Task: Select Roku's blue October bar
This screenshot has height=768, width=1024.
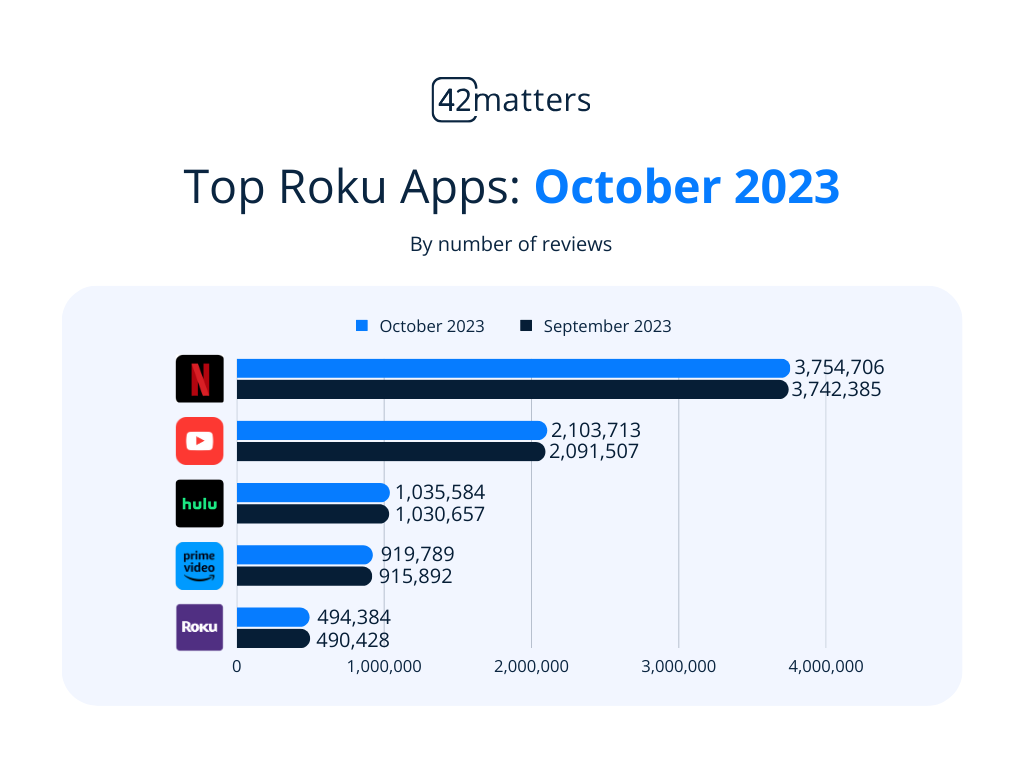Action: click(273, 617)
